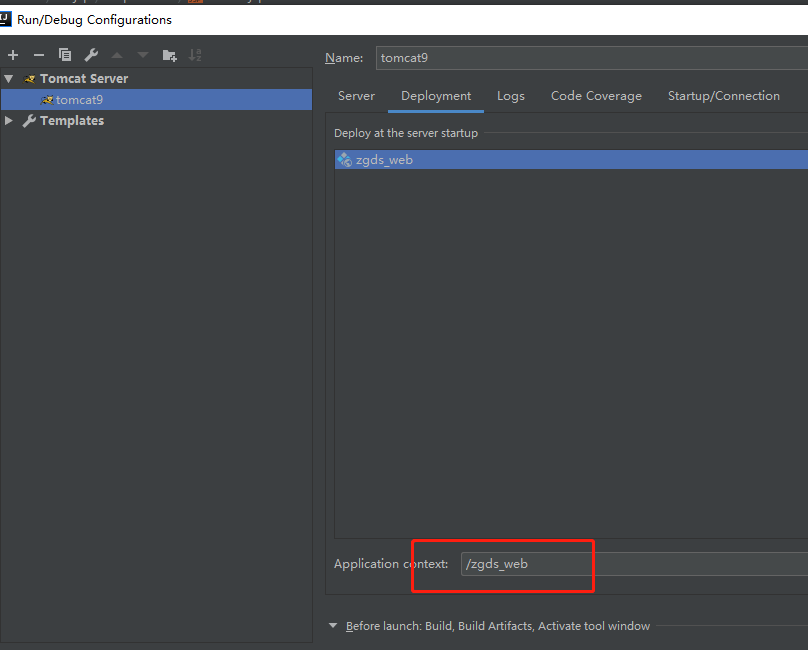Open the Logs tab
808x650 pixels.
511,96
